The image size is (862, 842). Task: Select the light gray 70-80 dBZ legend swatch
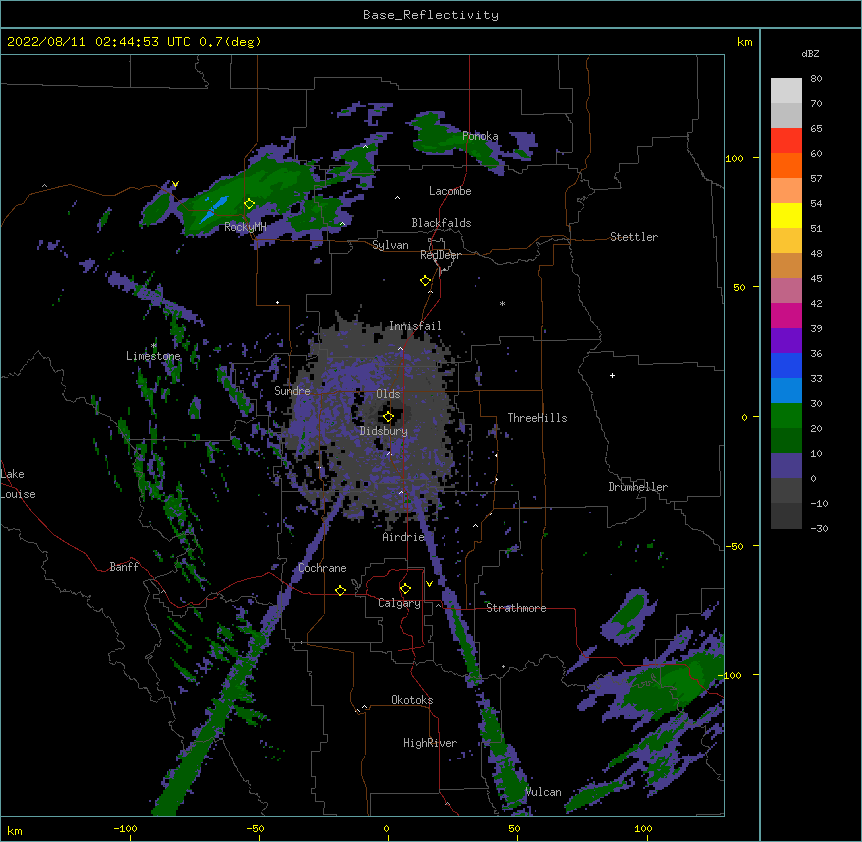(x=786, y=91)
